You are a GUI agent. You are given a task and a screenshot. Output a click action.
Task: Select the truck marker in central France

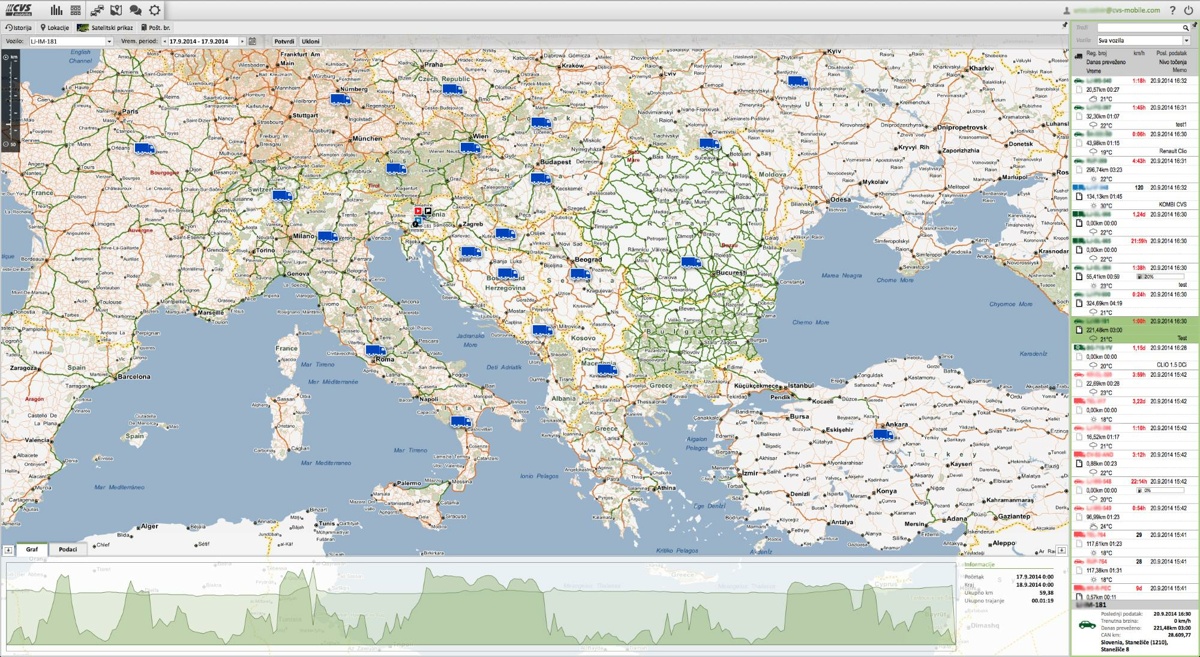[x=144, y=149]
